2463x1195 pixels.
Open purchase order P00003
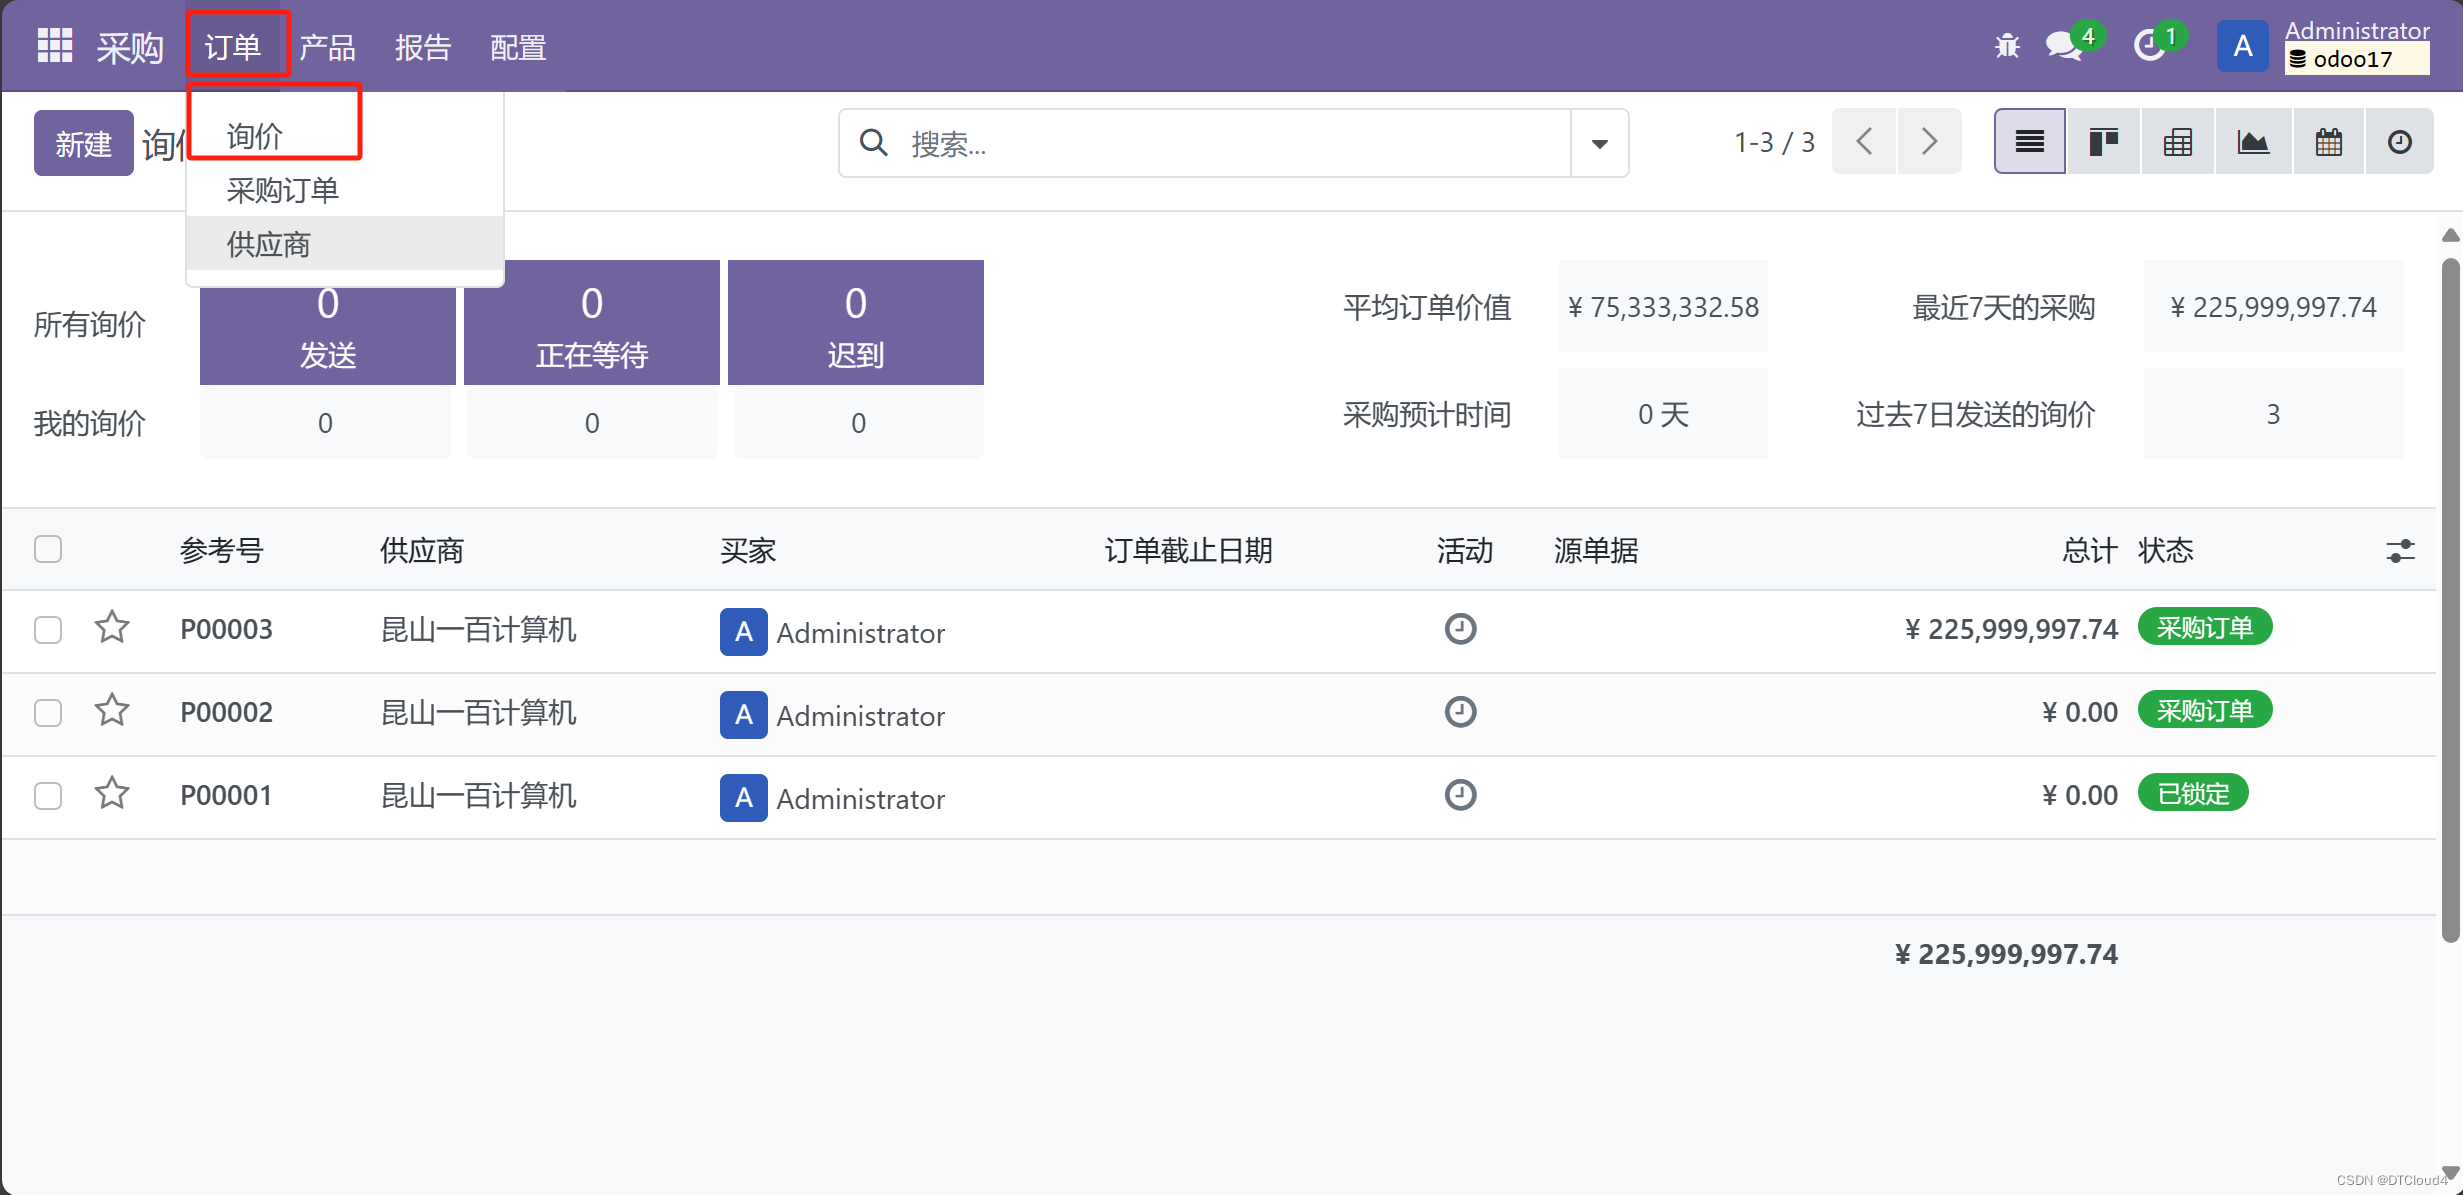226,629
